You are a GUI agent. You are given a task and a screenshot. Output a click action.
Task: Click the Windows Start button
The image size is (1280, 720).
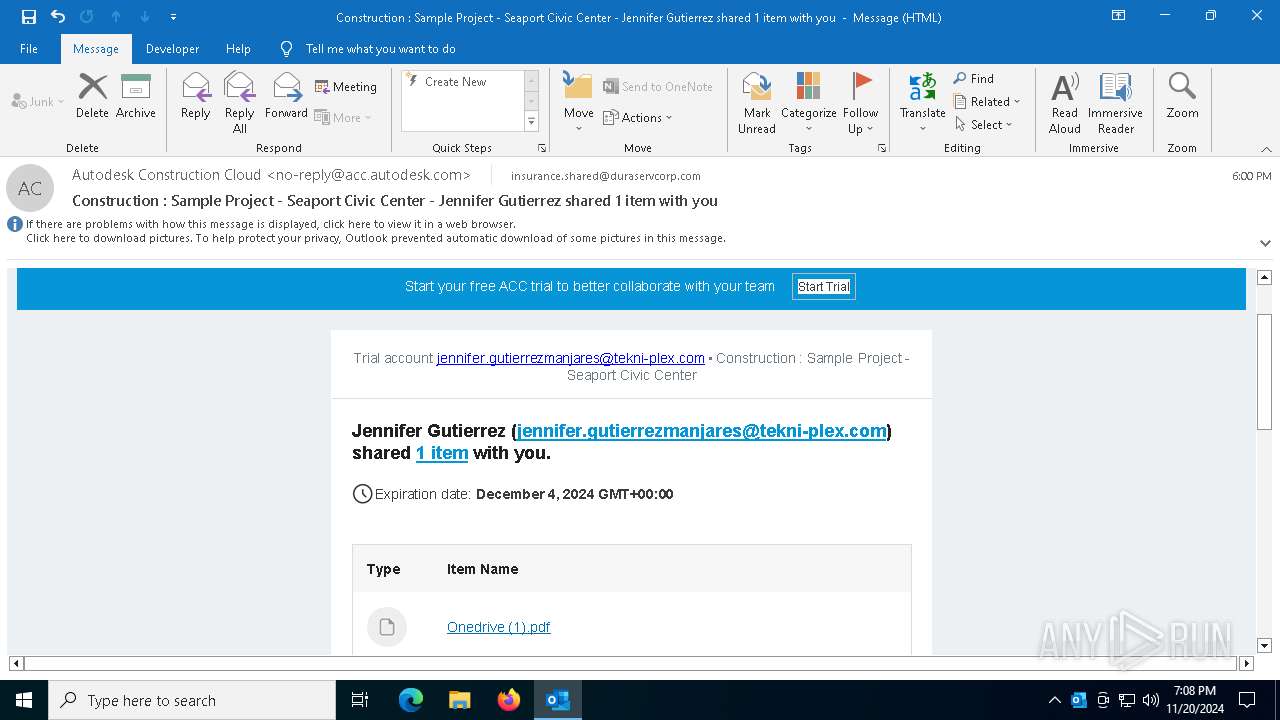[x=24, y=700]
